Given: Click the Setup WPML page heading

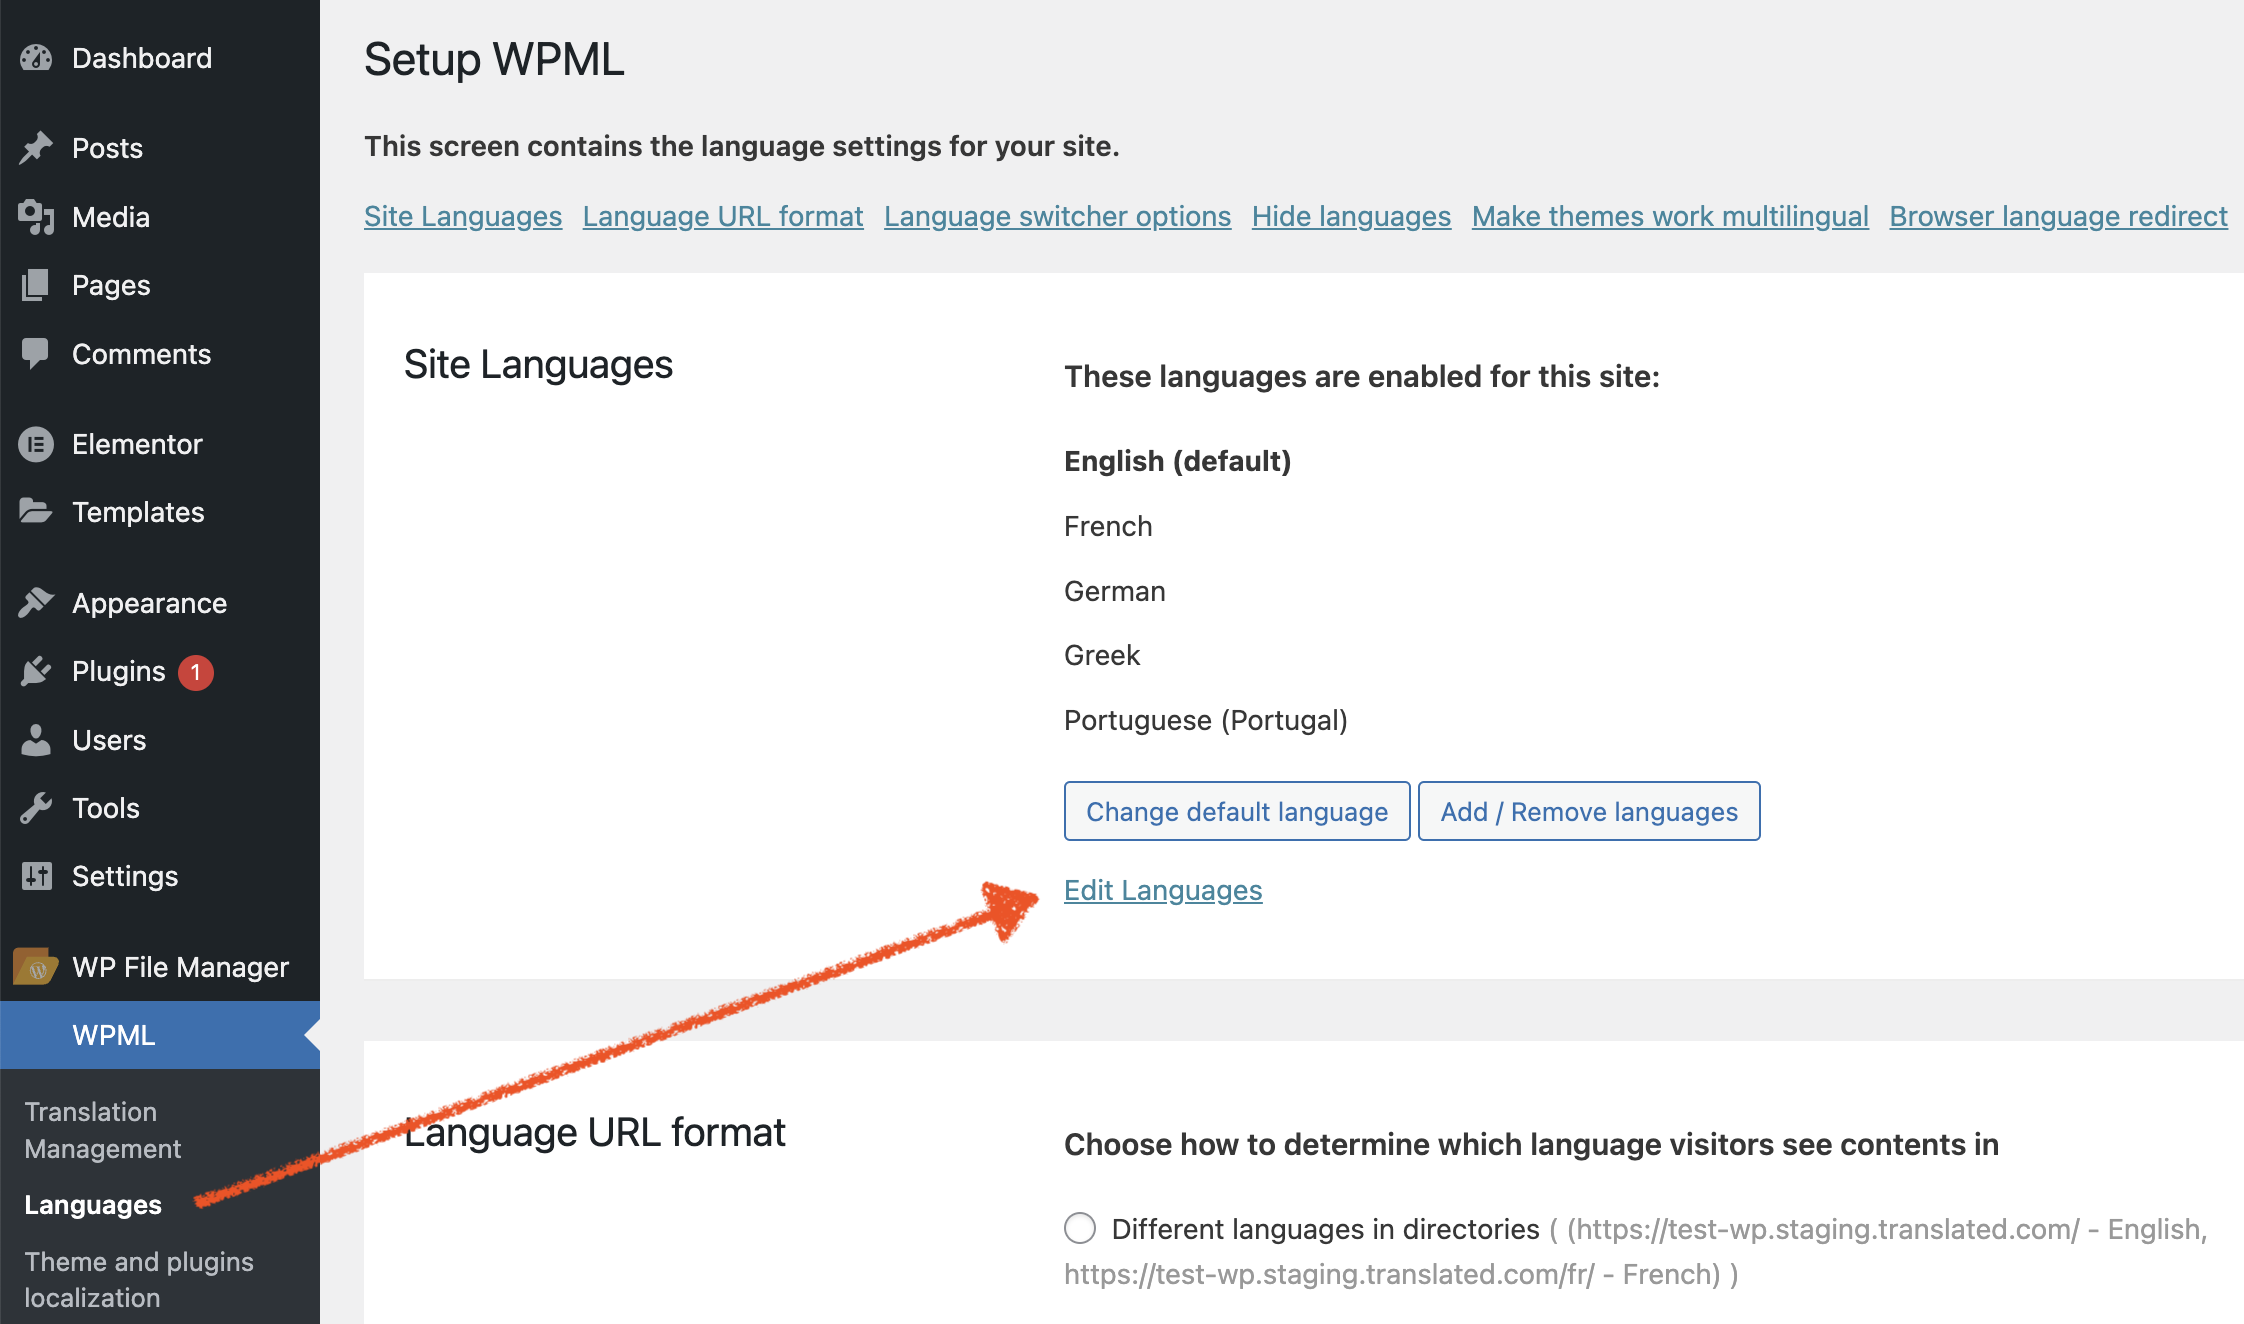Looking at the screenshot, I should pos(494,60).
